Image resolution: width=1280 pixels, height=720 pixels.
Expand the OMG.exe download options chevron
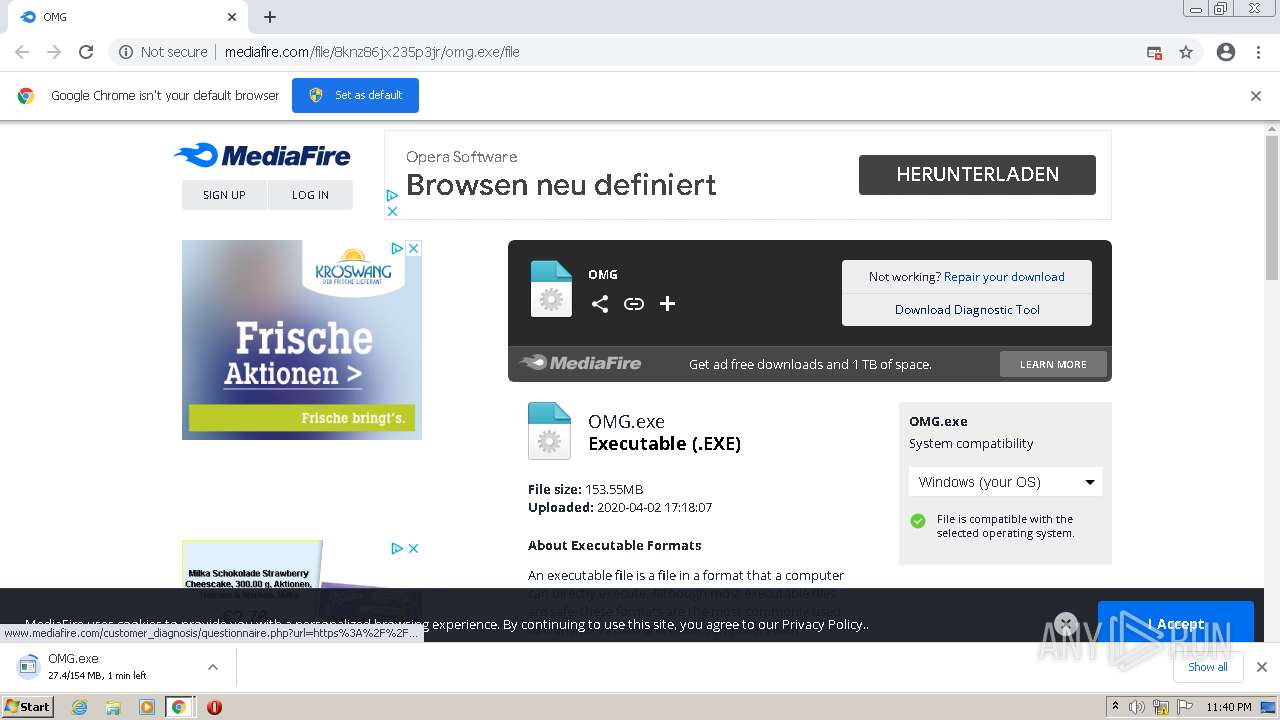212,667
